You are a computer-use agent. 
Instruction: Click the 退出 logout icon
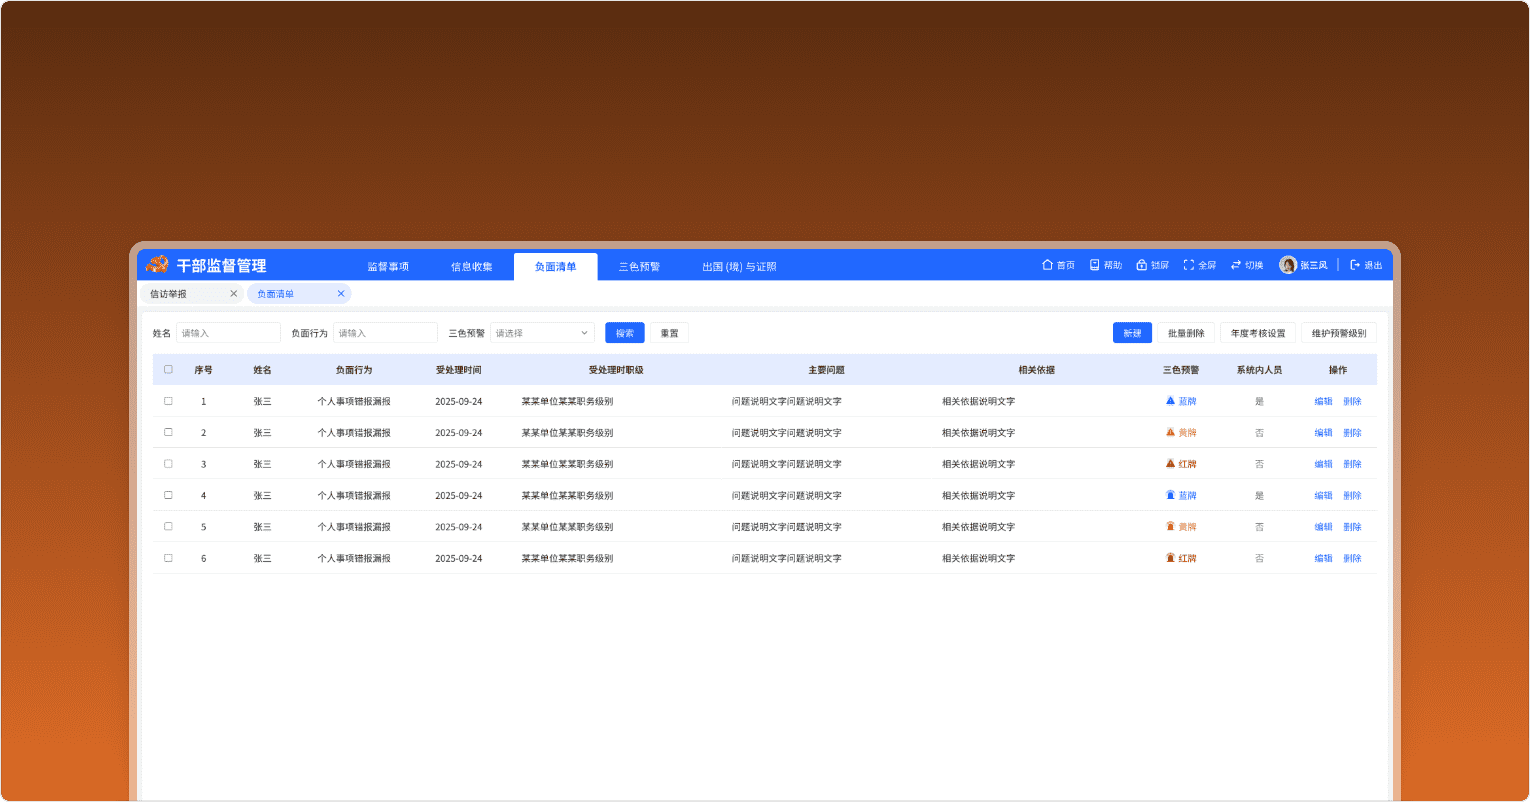coord(1355,265)
